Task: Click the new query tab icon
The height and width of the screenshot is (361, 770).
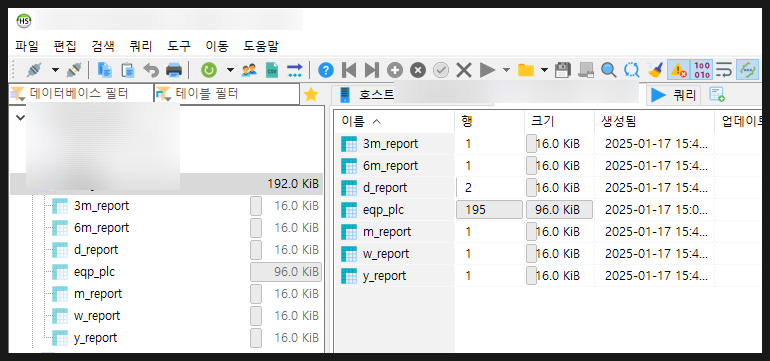Action: [x=717, y=95]
